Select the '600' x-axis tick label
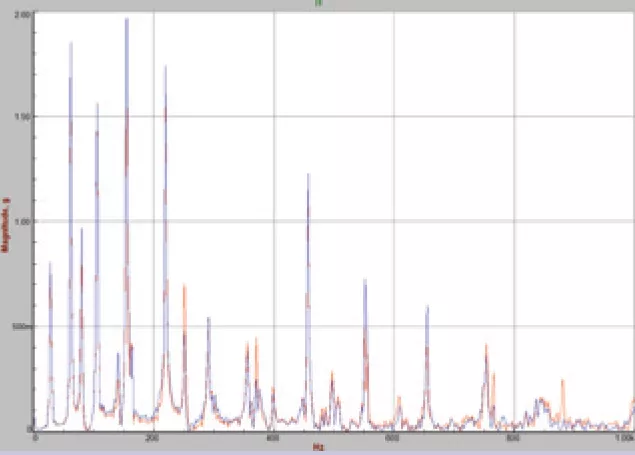The width and height of the screenshot is (635, 455). pyautogui.click(x=392, y=438)
